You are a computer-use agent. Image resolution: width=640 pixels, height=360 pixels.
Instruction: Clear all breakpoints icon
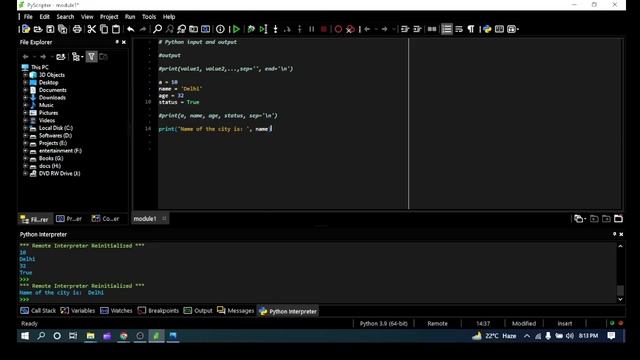pos(350,29)
